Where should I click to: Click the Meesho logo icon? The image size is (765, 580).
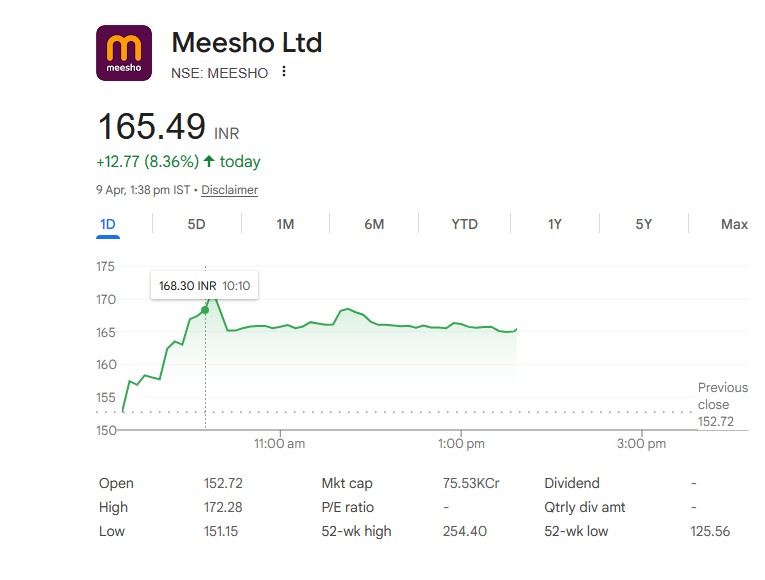coord(124,53)
